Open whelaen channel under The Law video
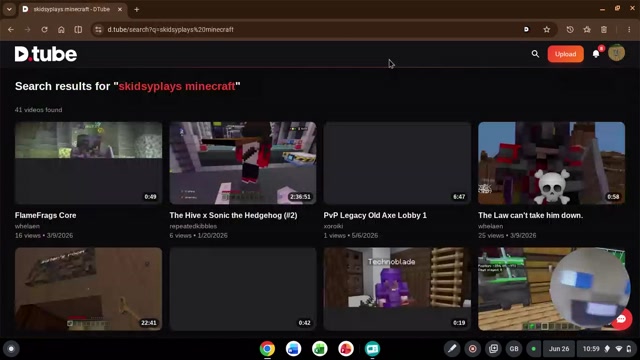 [x=490, y=226]
